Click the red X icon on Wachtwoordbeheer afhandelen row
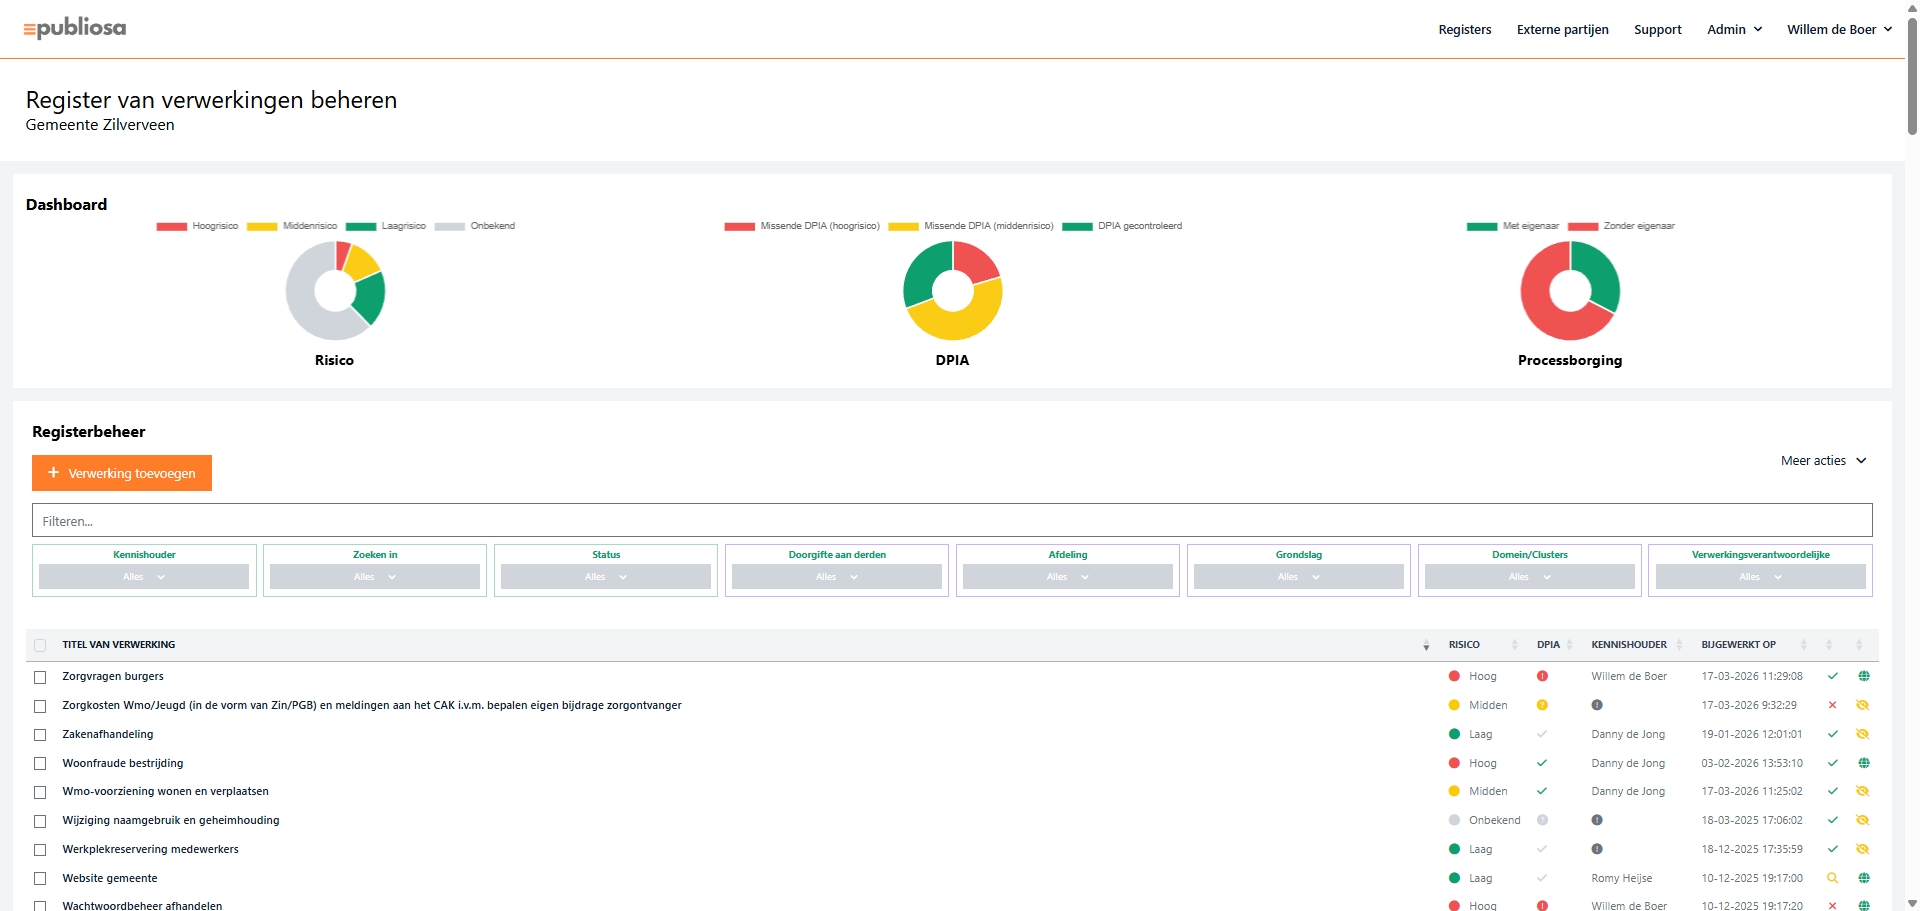The image size is (1920, 911). click(x=1833, y=905)
